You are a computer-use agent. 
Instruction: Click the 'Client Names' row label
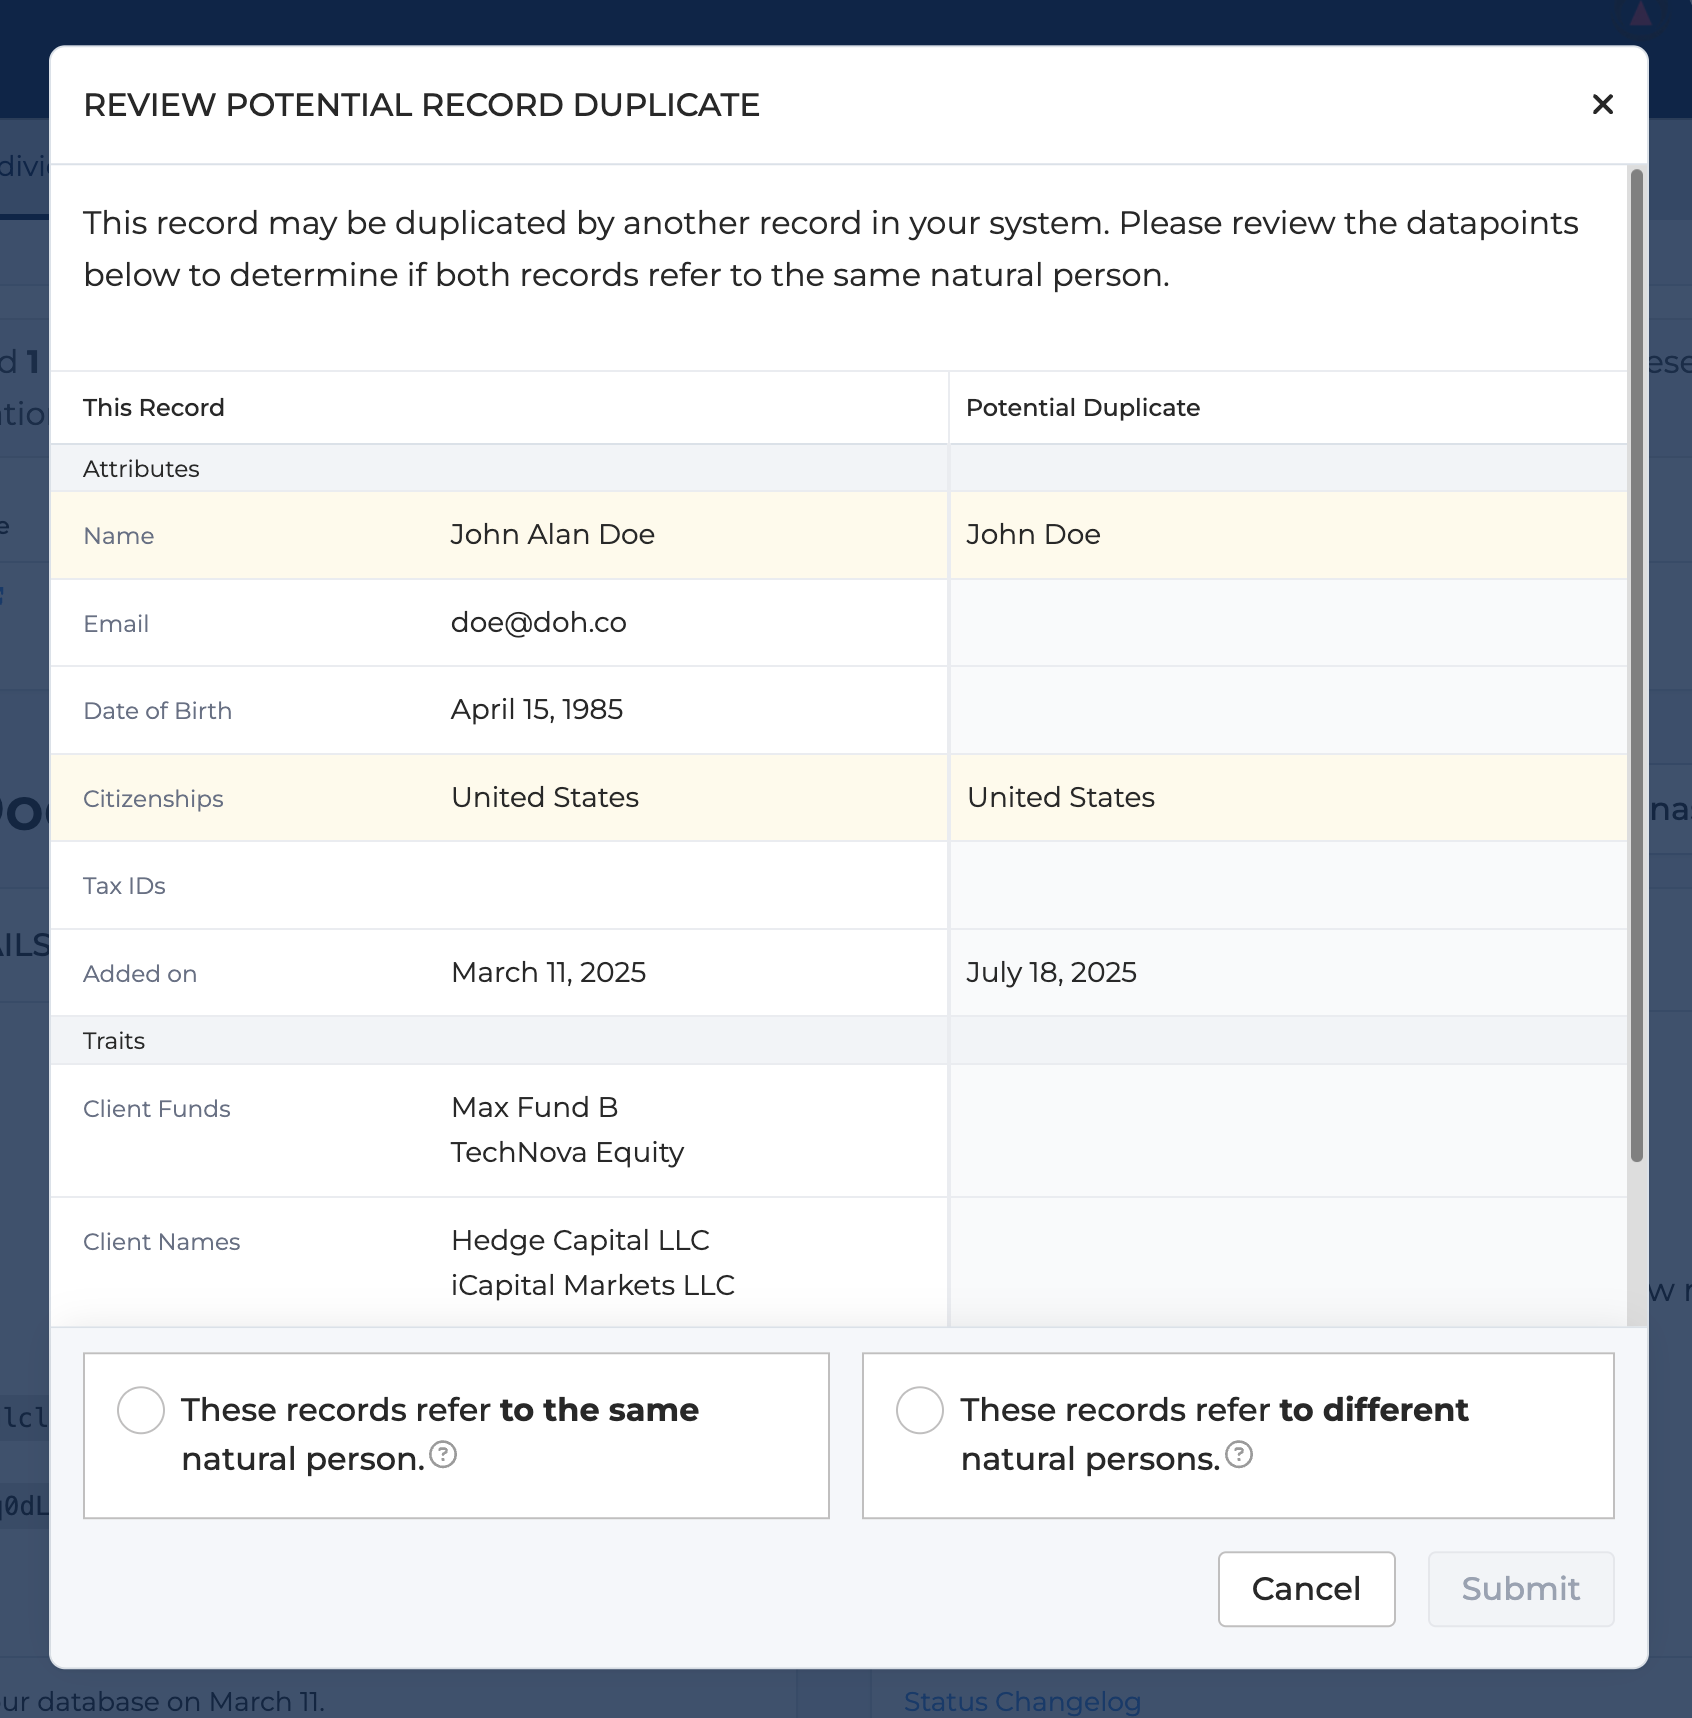162,1242
